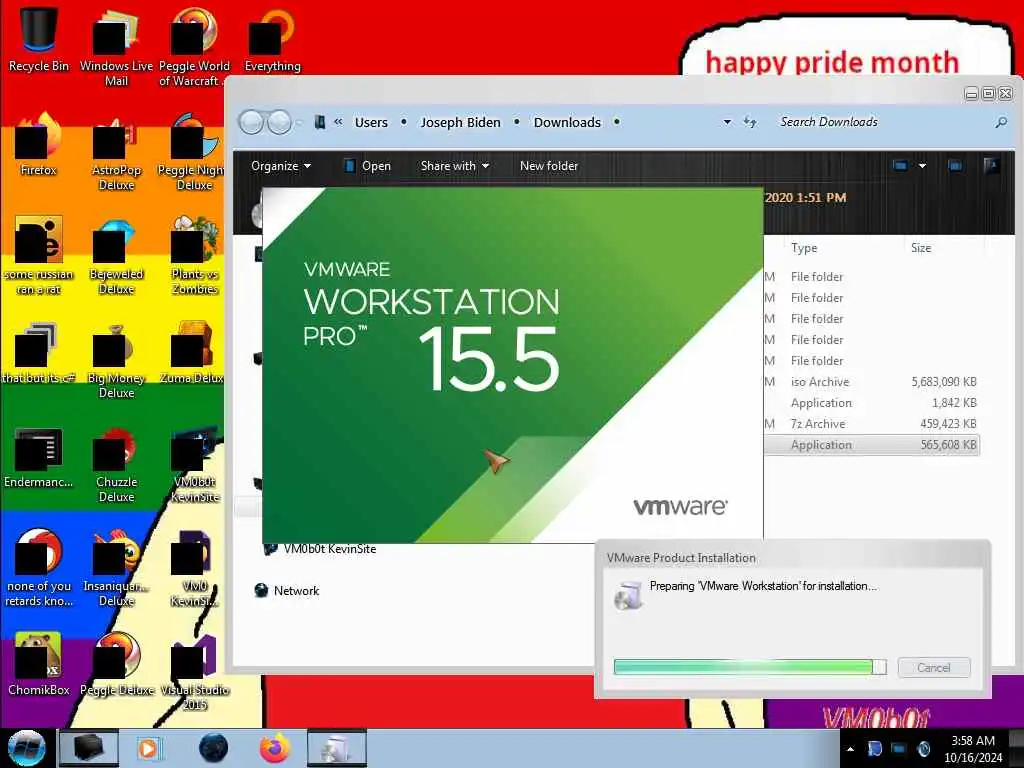Open 'some russian ran a rat' icon
The image size is (1024, 768).
click(x=39, y=255)
